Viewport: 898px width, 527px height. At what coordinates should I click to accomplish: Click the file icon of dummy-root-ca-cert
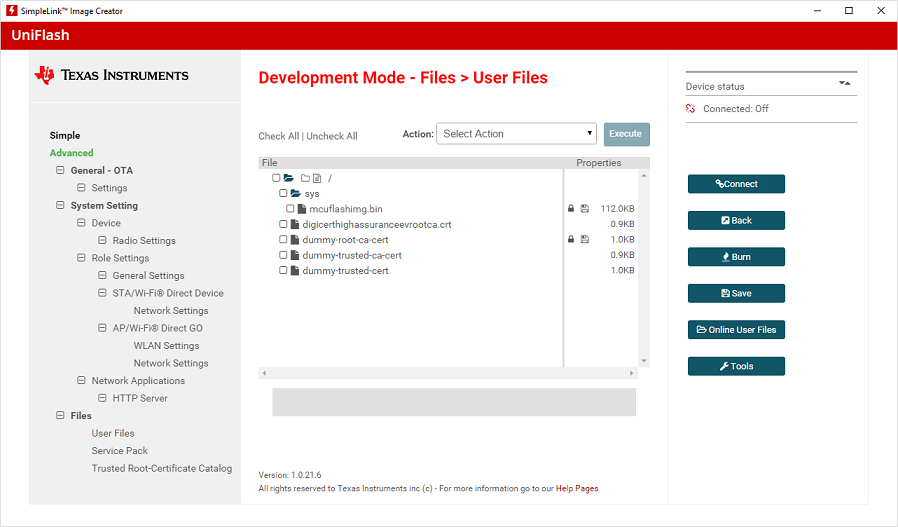[295, 240]
